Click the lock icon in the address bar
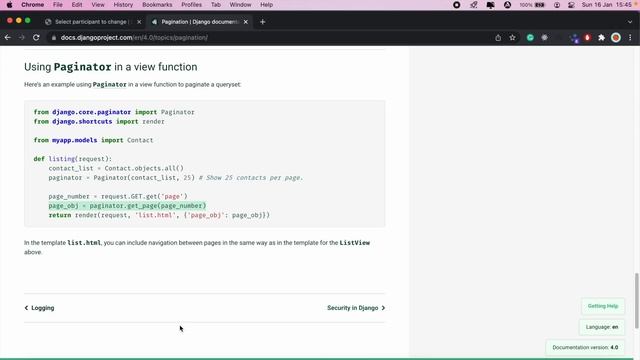This screenshot has width=640, height=360. pyautogui.click(x=53, y=38)
